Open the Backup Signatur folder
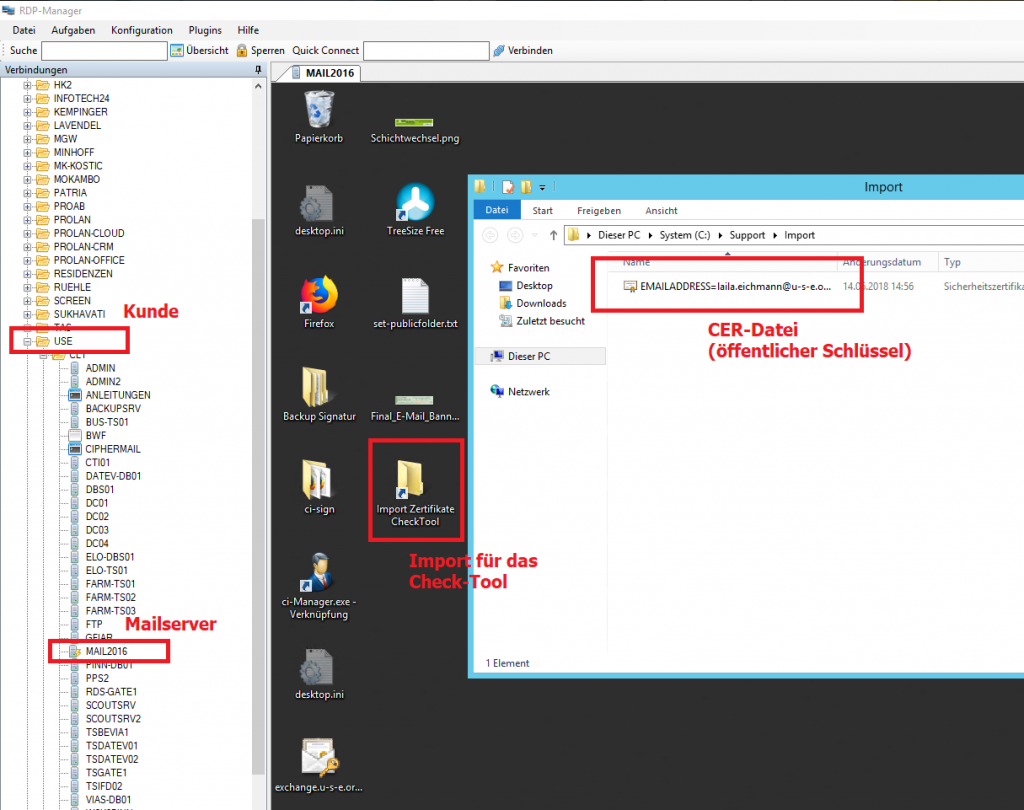This screenshot has width=1024, height=810. 318,389
